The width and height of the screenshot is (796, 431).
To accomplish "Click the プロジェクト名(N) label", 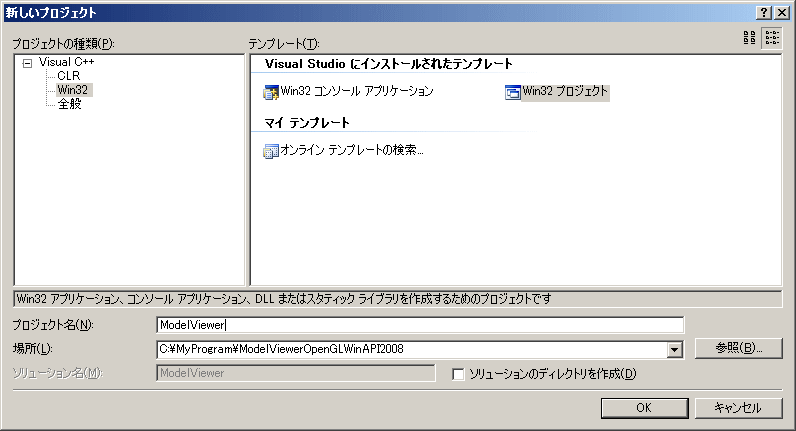I will coord(53,325).
